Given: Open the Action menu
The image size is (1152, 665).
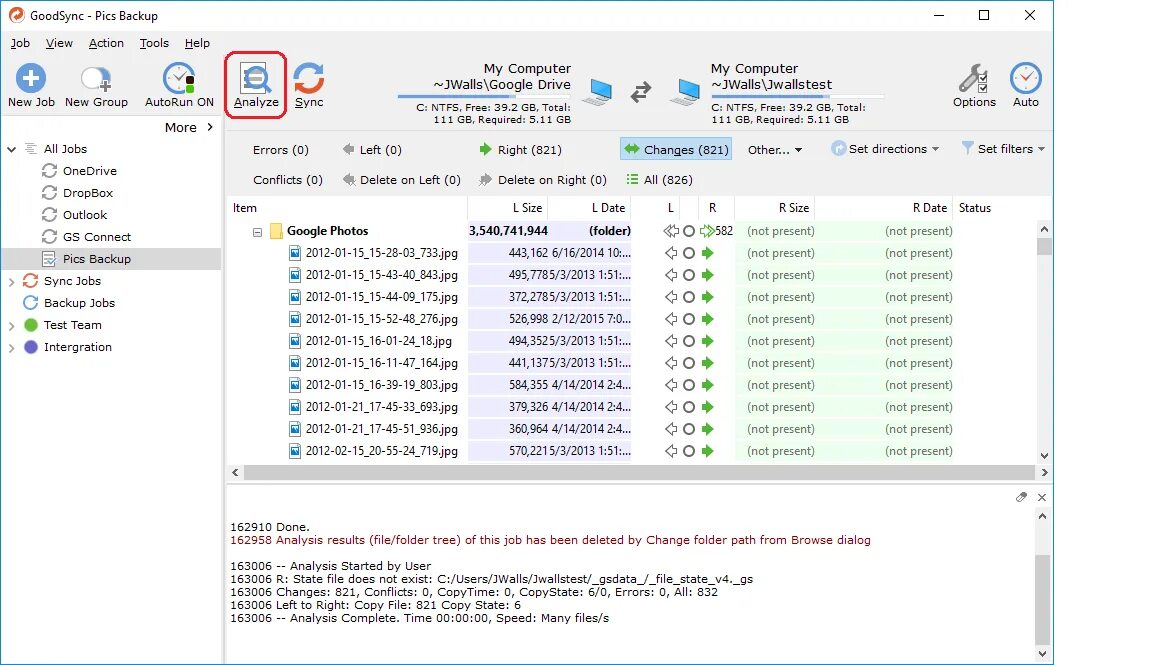Looking at the screenshot, I should (x=106, y=43).
